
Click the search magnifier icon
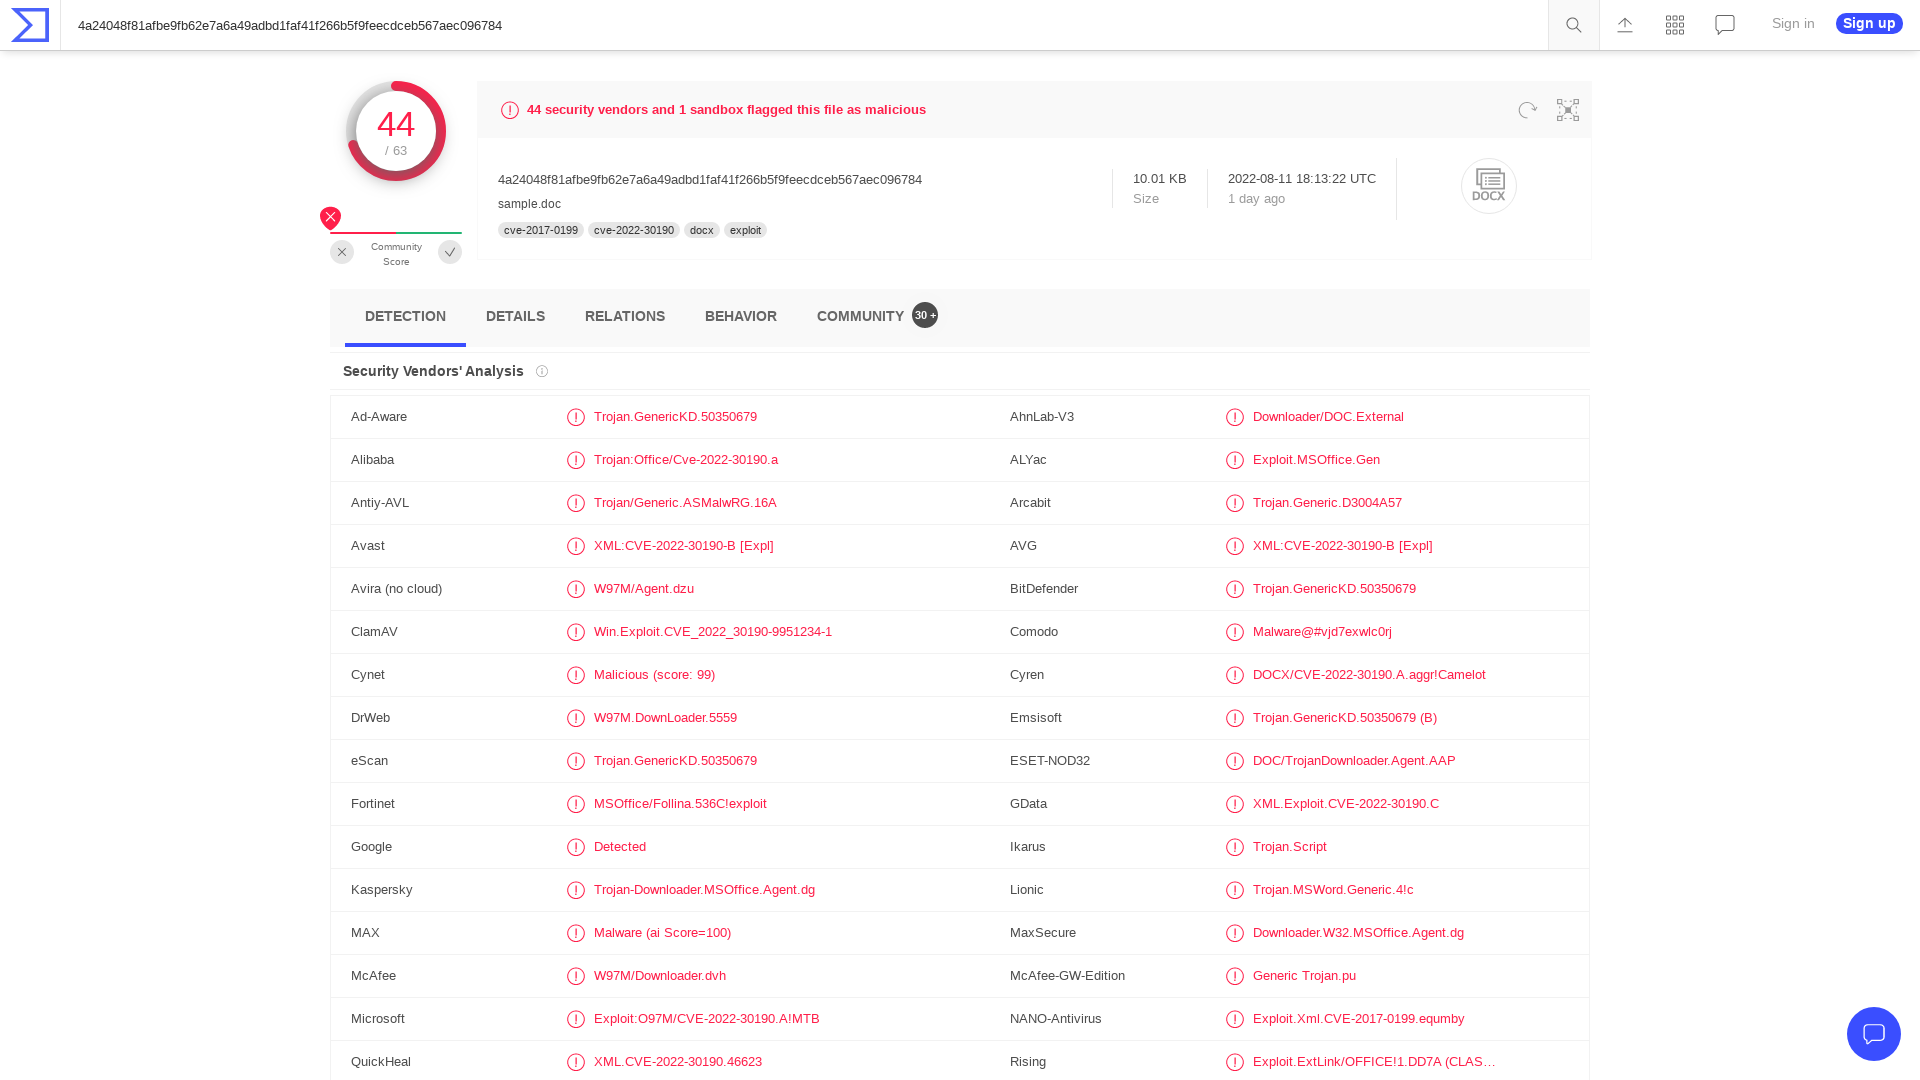(1574, 25)
